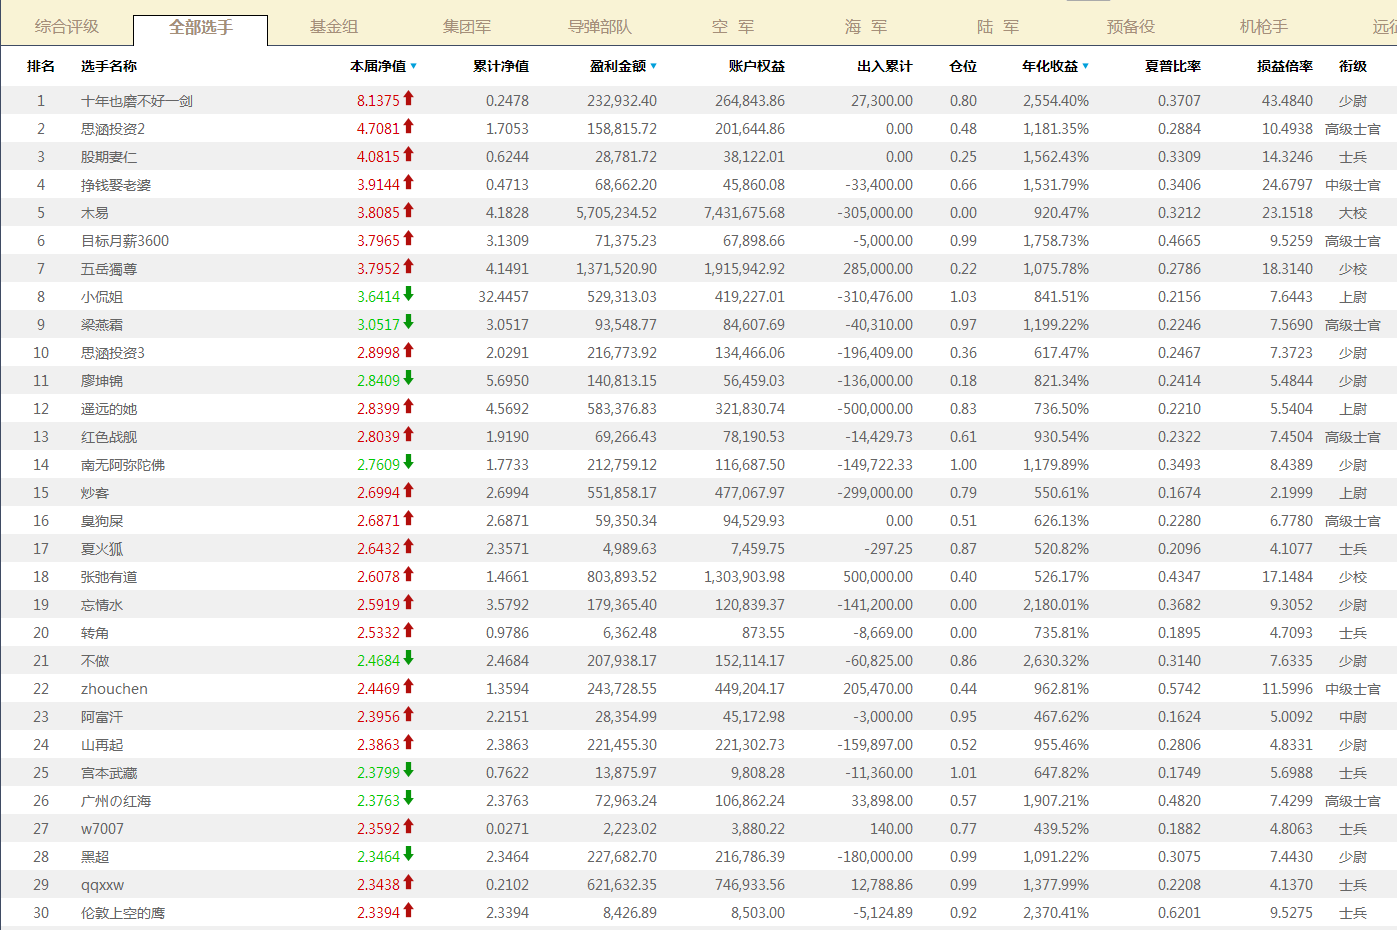The height and width of the screenshot is (930, 1397).
Task: Click green down arrow for 南无阿弥陀佛
Action: pos(409,462)
